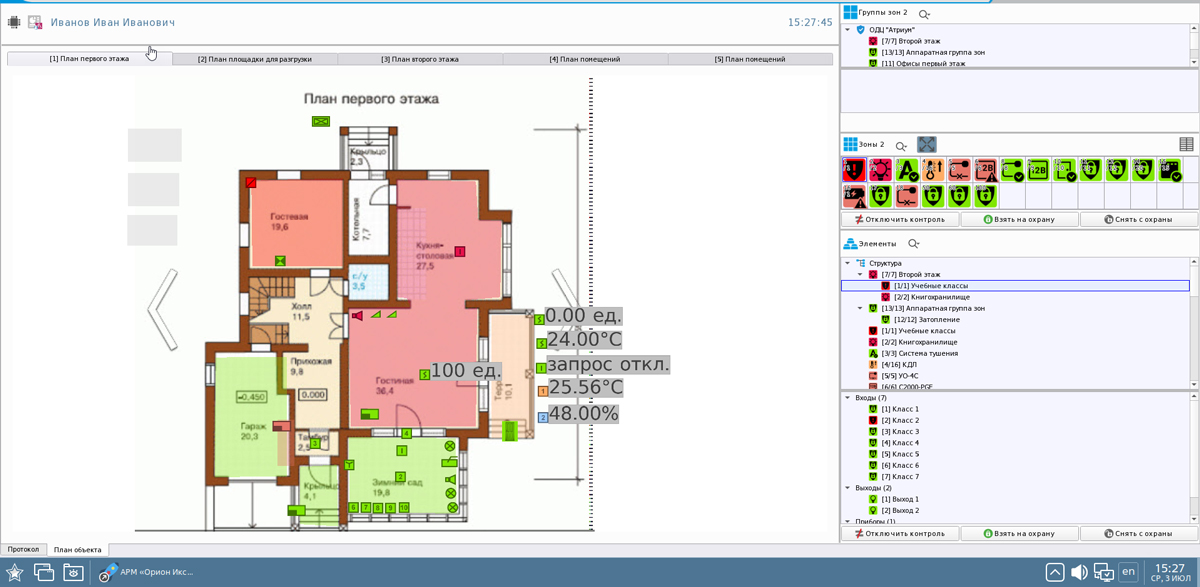Viewport: 1200px width, 587px height.
Task: Collapse the ОДЦ "Атриум" tree node
Action: (x=848, y=30)
